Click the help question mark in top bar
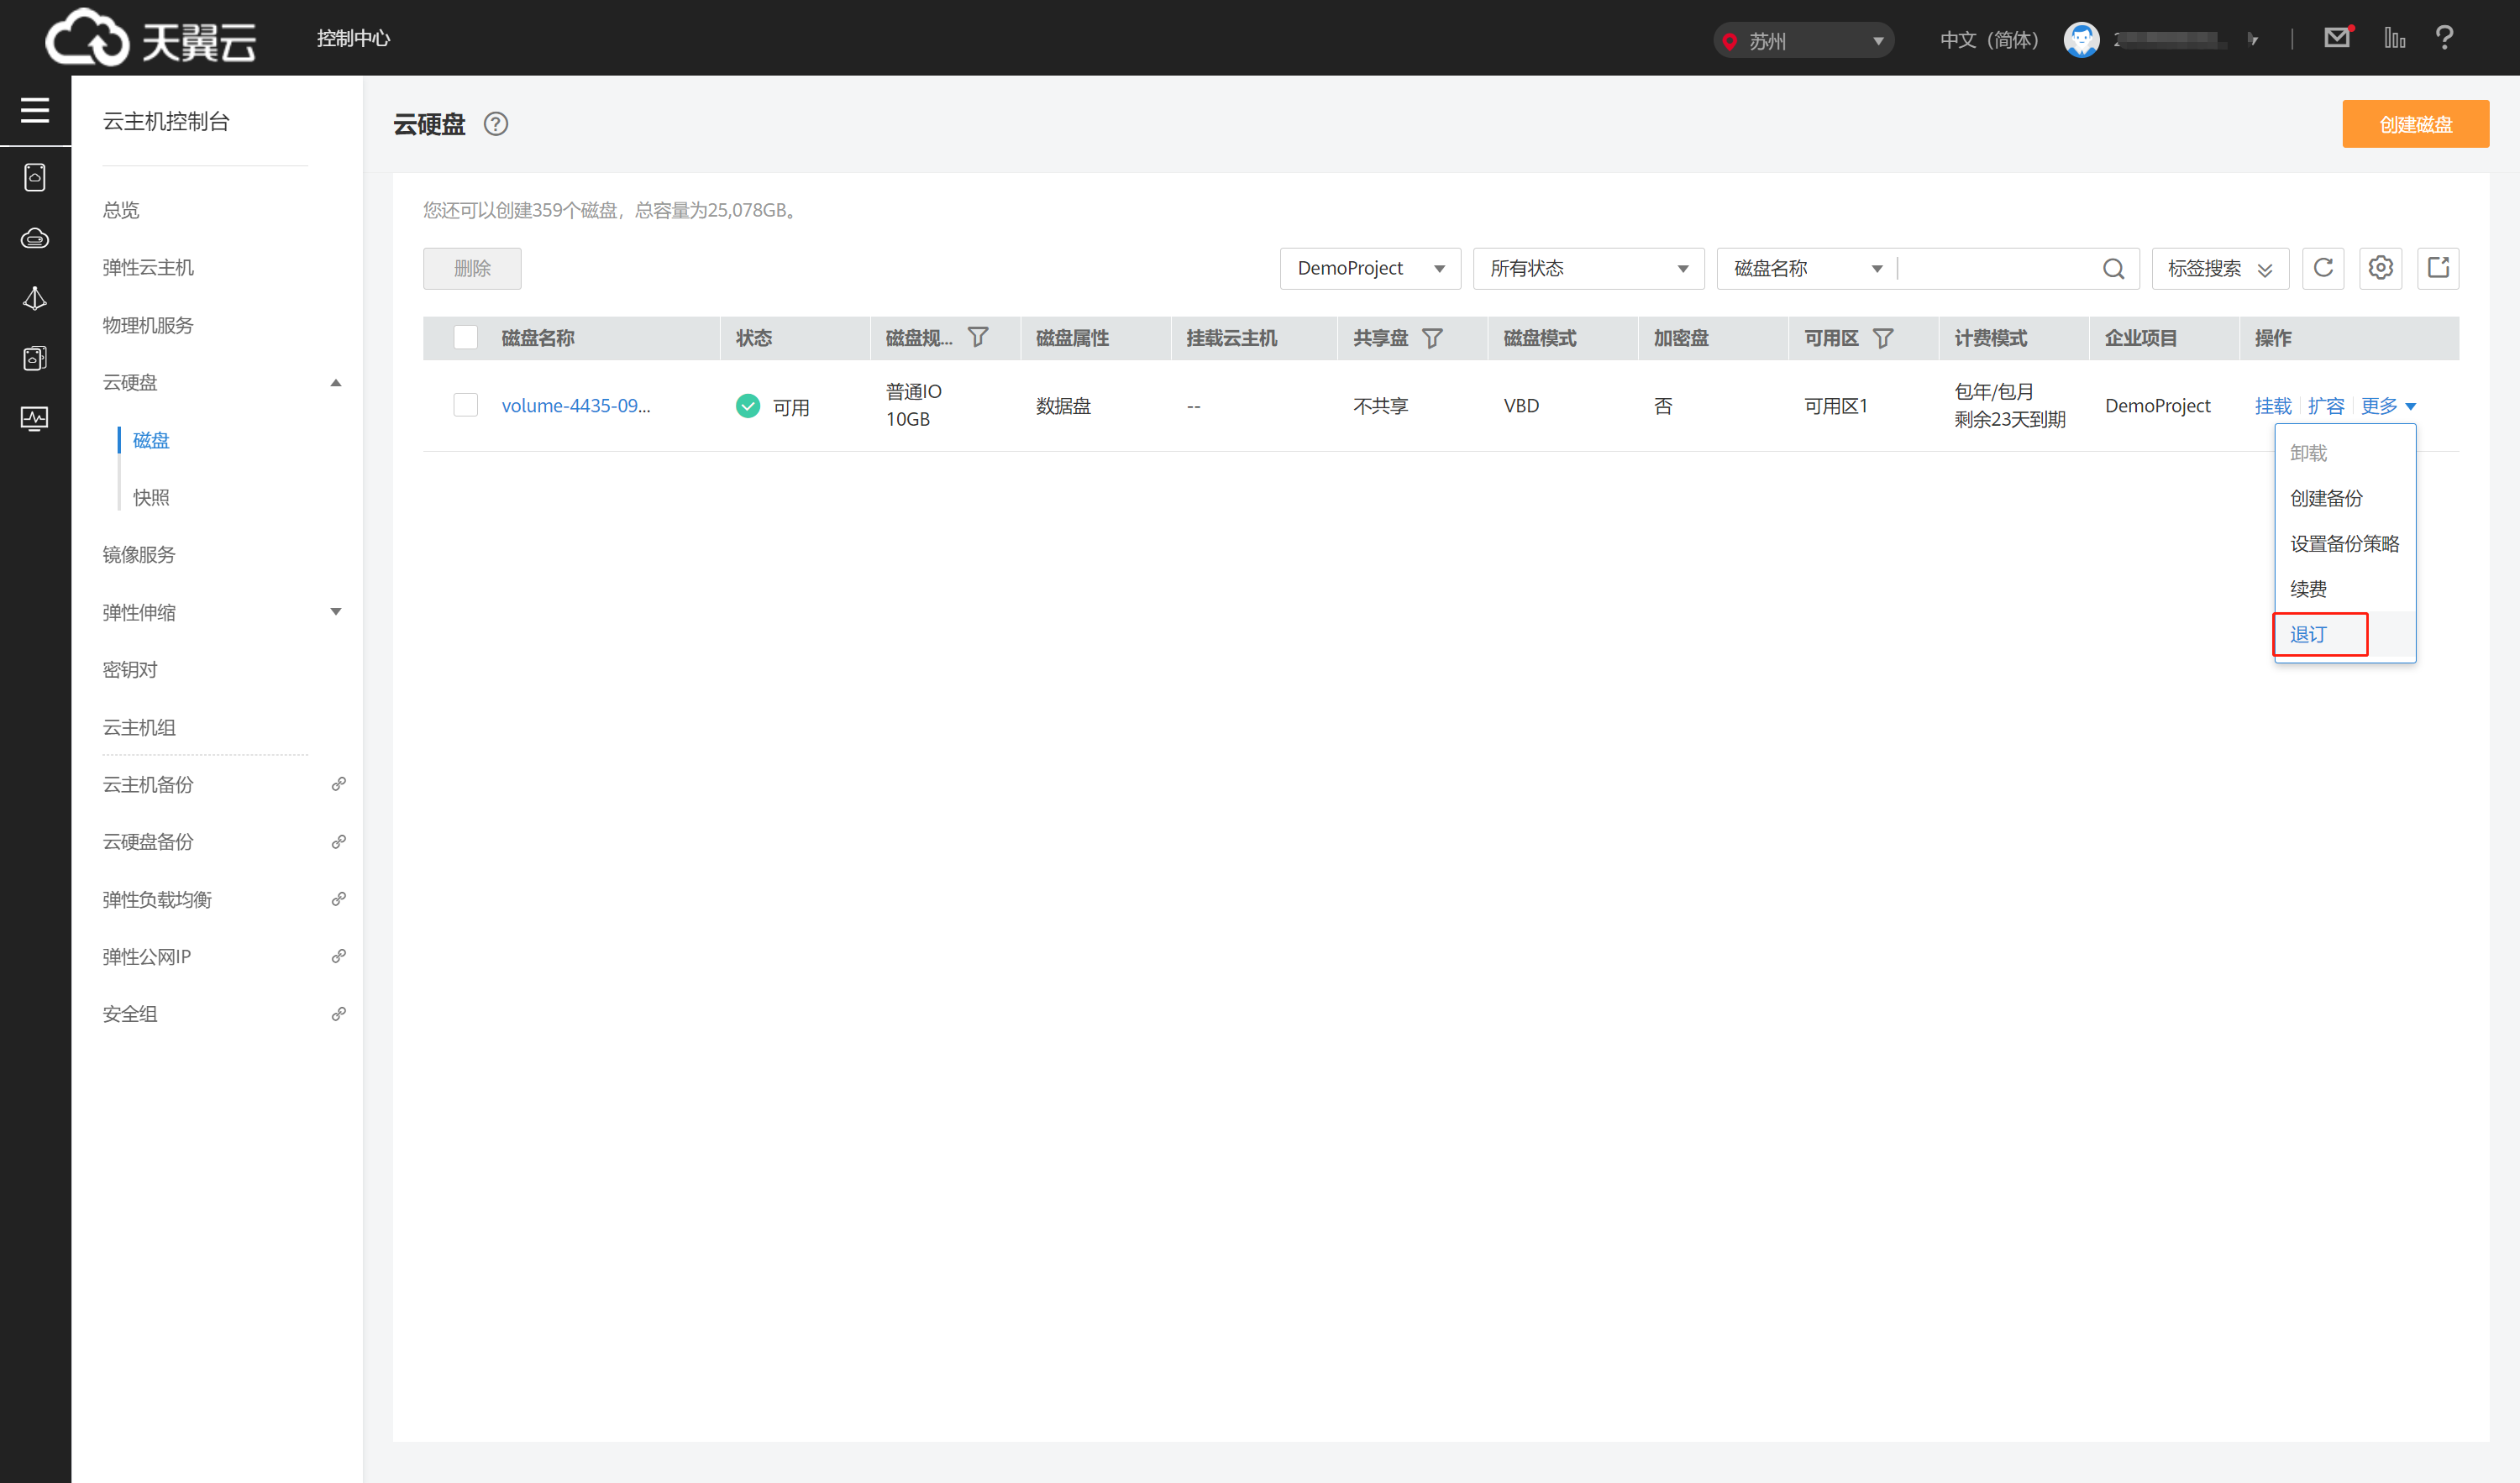 [x=2444, y=38]
